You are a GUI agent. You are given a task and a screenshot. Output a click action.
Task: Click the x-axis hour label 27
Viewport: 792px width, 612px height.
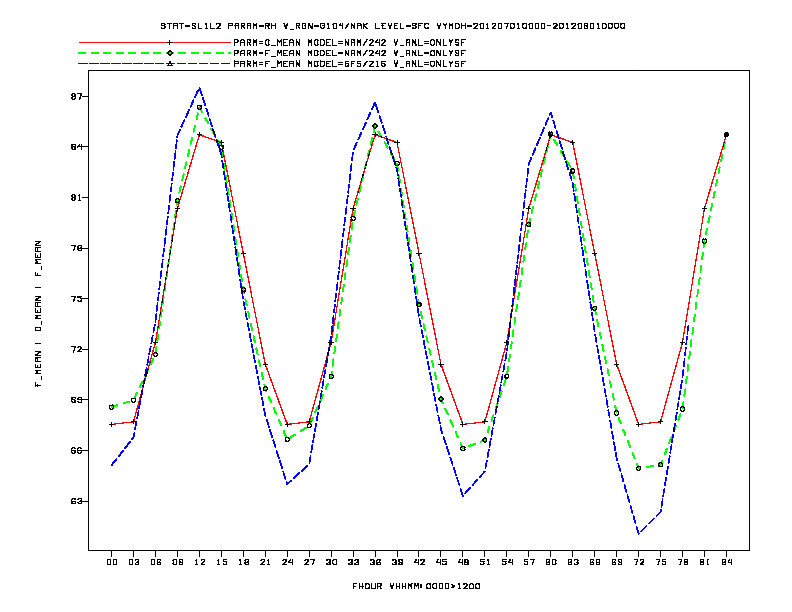pyautogui.click(x=309, y=562)
